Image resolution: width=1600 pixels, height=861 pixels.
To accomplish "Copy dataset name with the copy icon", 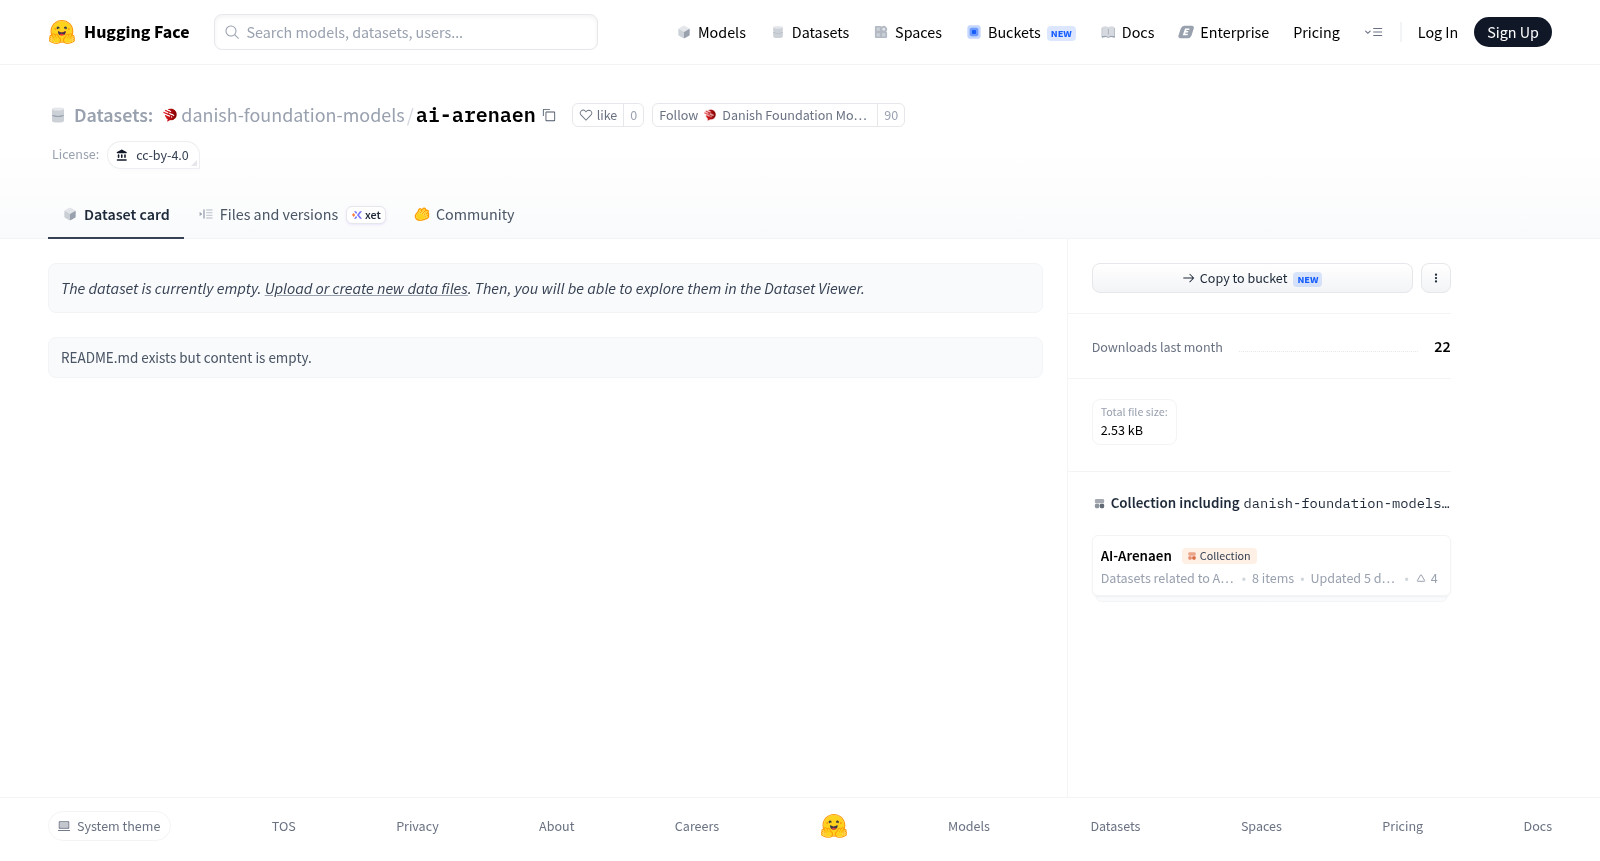I will click(549, 115).
